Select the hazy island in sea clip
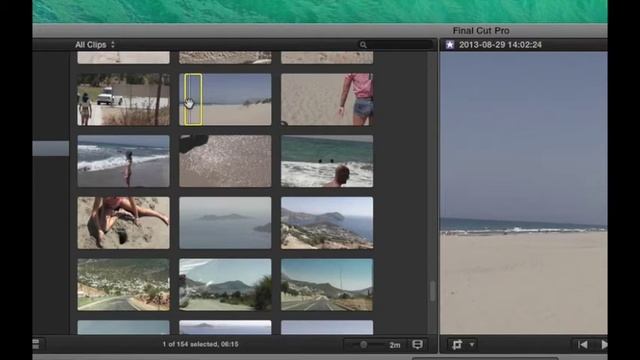640x360 pixels. [x=225, y=223]
